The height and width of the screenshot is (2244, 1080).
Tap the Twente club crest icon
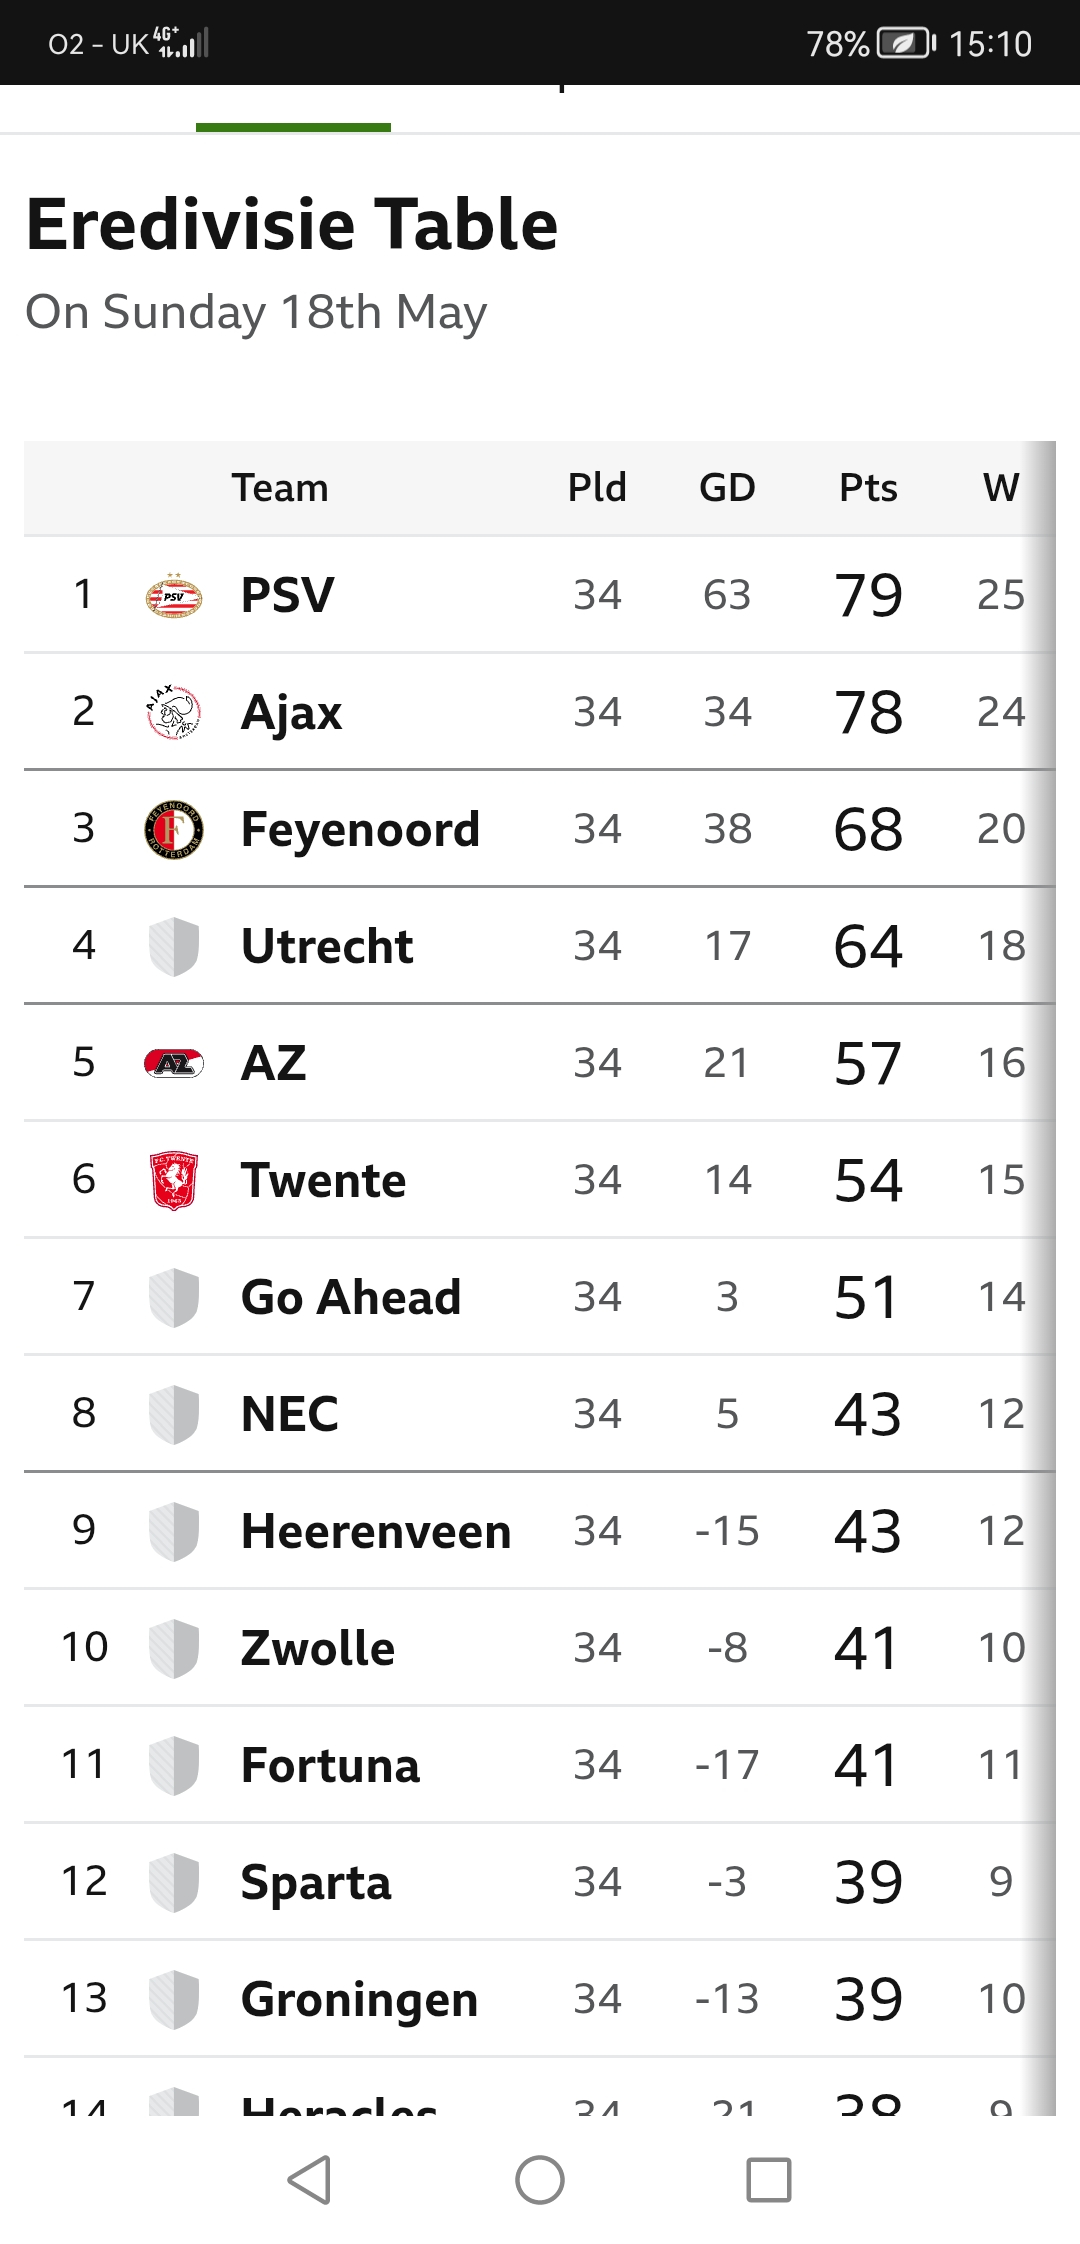[174, 1180]
